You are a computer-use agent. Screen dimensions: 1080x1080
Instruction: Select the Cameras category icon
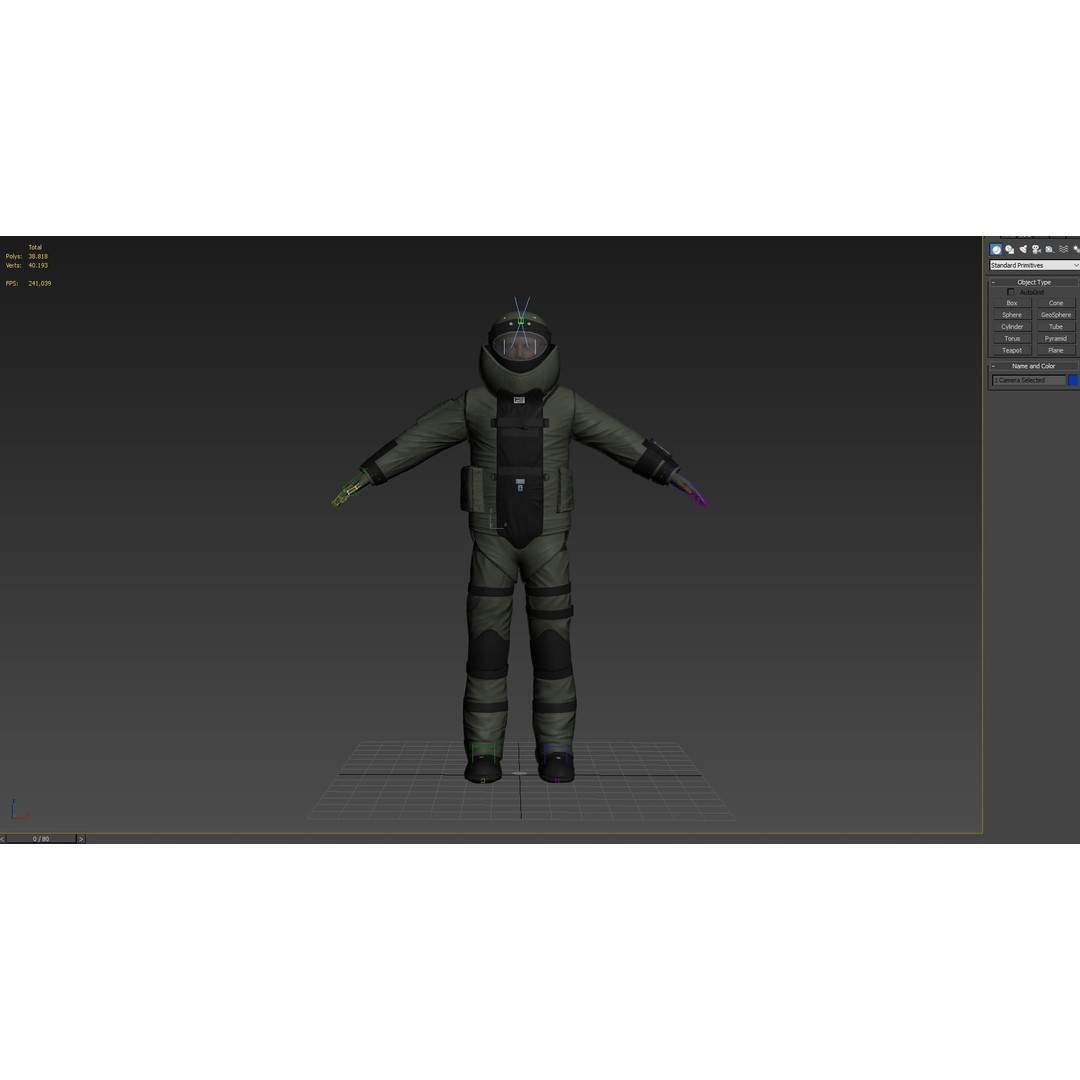pyautogui.click(x=1036, y=249)
